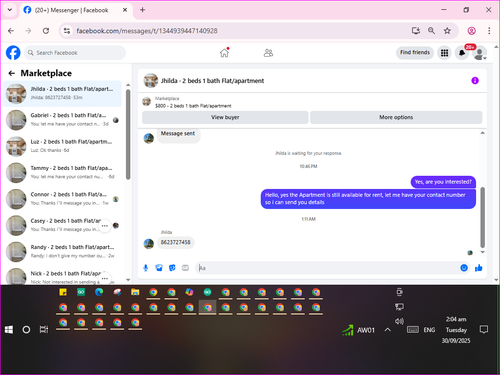Open the account profile picture menu
The width and height of the screenshot is (500, 375).
pyautogui.click(x=479, y=53)
